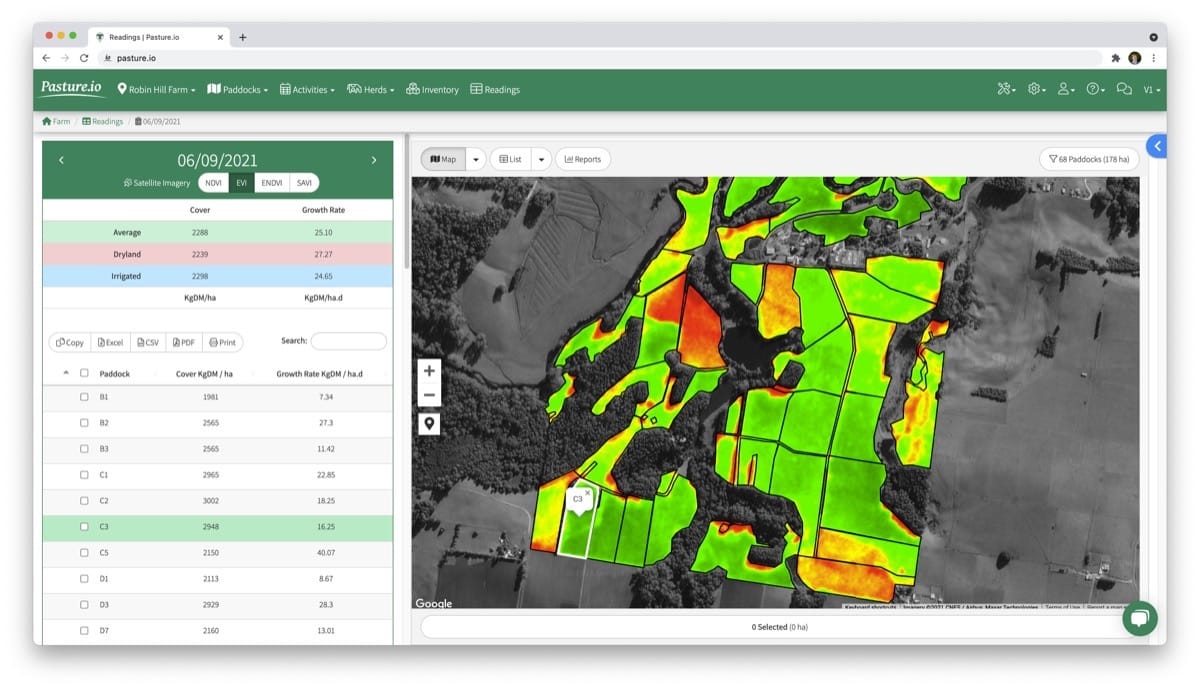Viewport: 1200px width, 689px height.
Task: Click the map location pin button
Action: pos(429,423)
